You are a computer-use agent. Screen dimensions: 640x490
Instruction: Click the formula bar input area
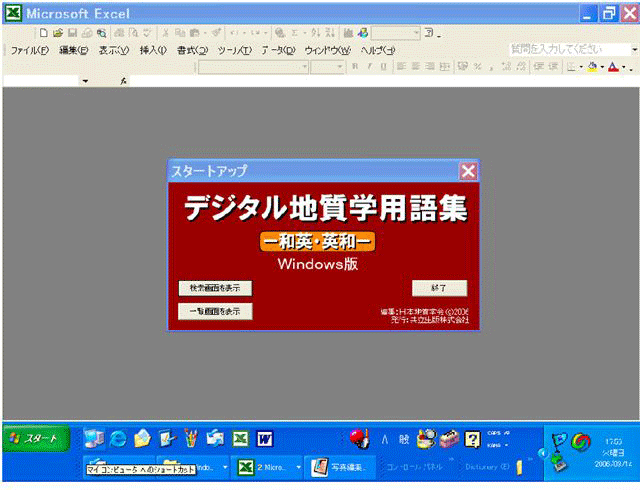point(384,81)
